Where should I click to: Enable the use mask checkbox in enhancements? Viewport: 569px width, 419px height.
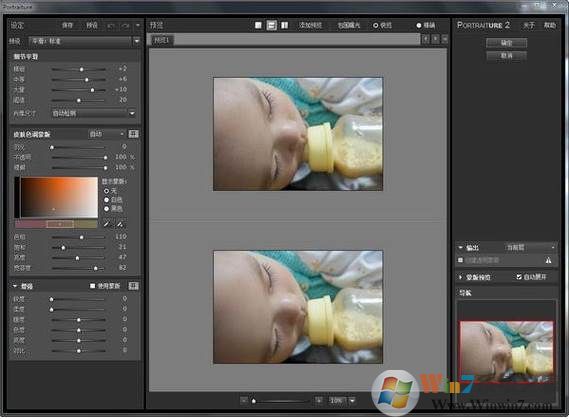93,286
